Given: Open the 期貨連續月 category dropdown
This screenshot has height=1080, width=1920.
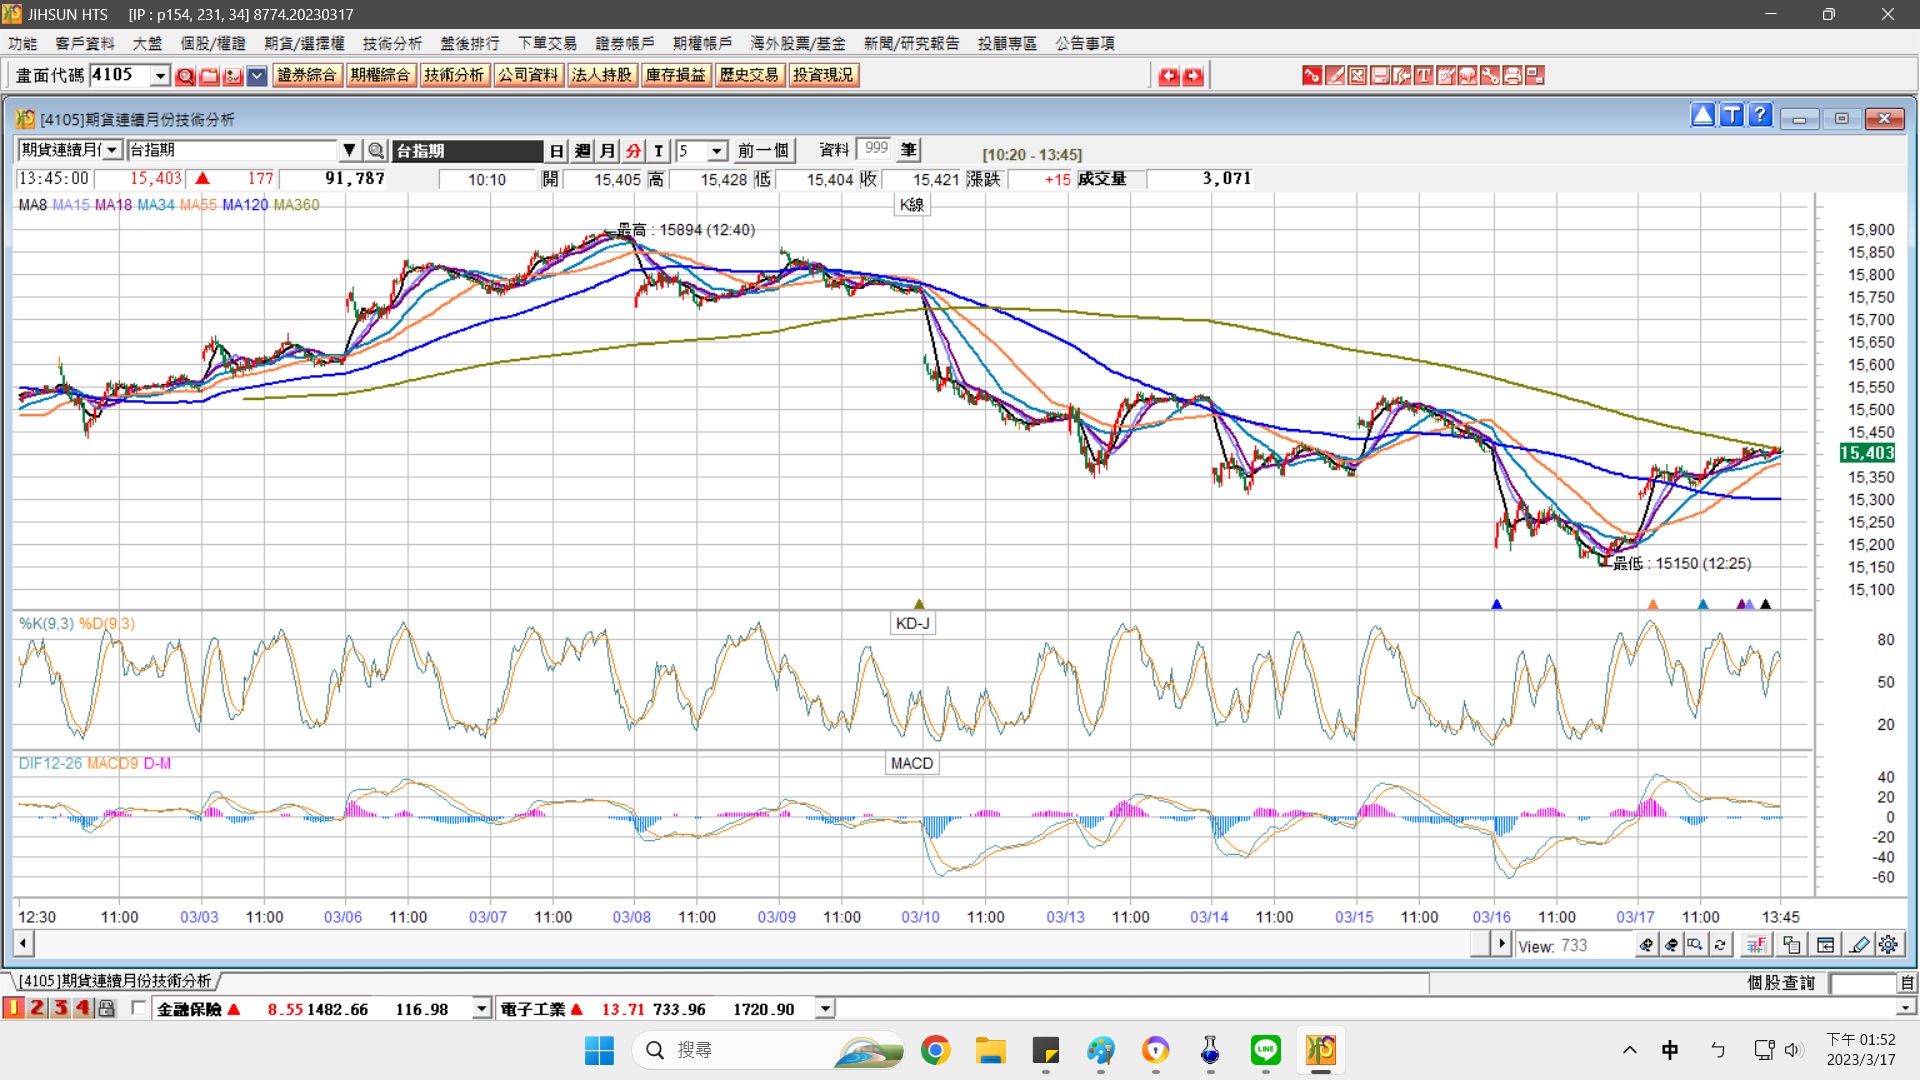Looking at the screenshot, I should [112, 150].
